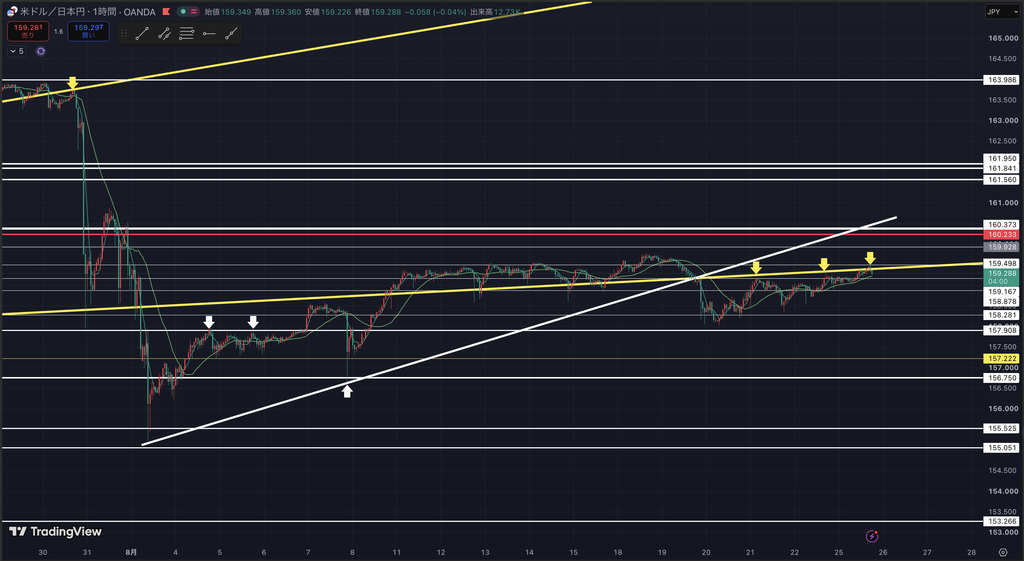
Task: Click the yellow 157.222 price label
Action: pyautogui.click(x=1002, y=359)
